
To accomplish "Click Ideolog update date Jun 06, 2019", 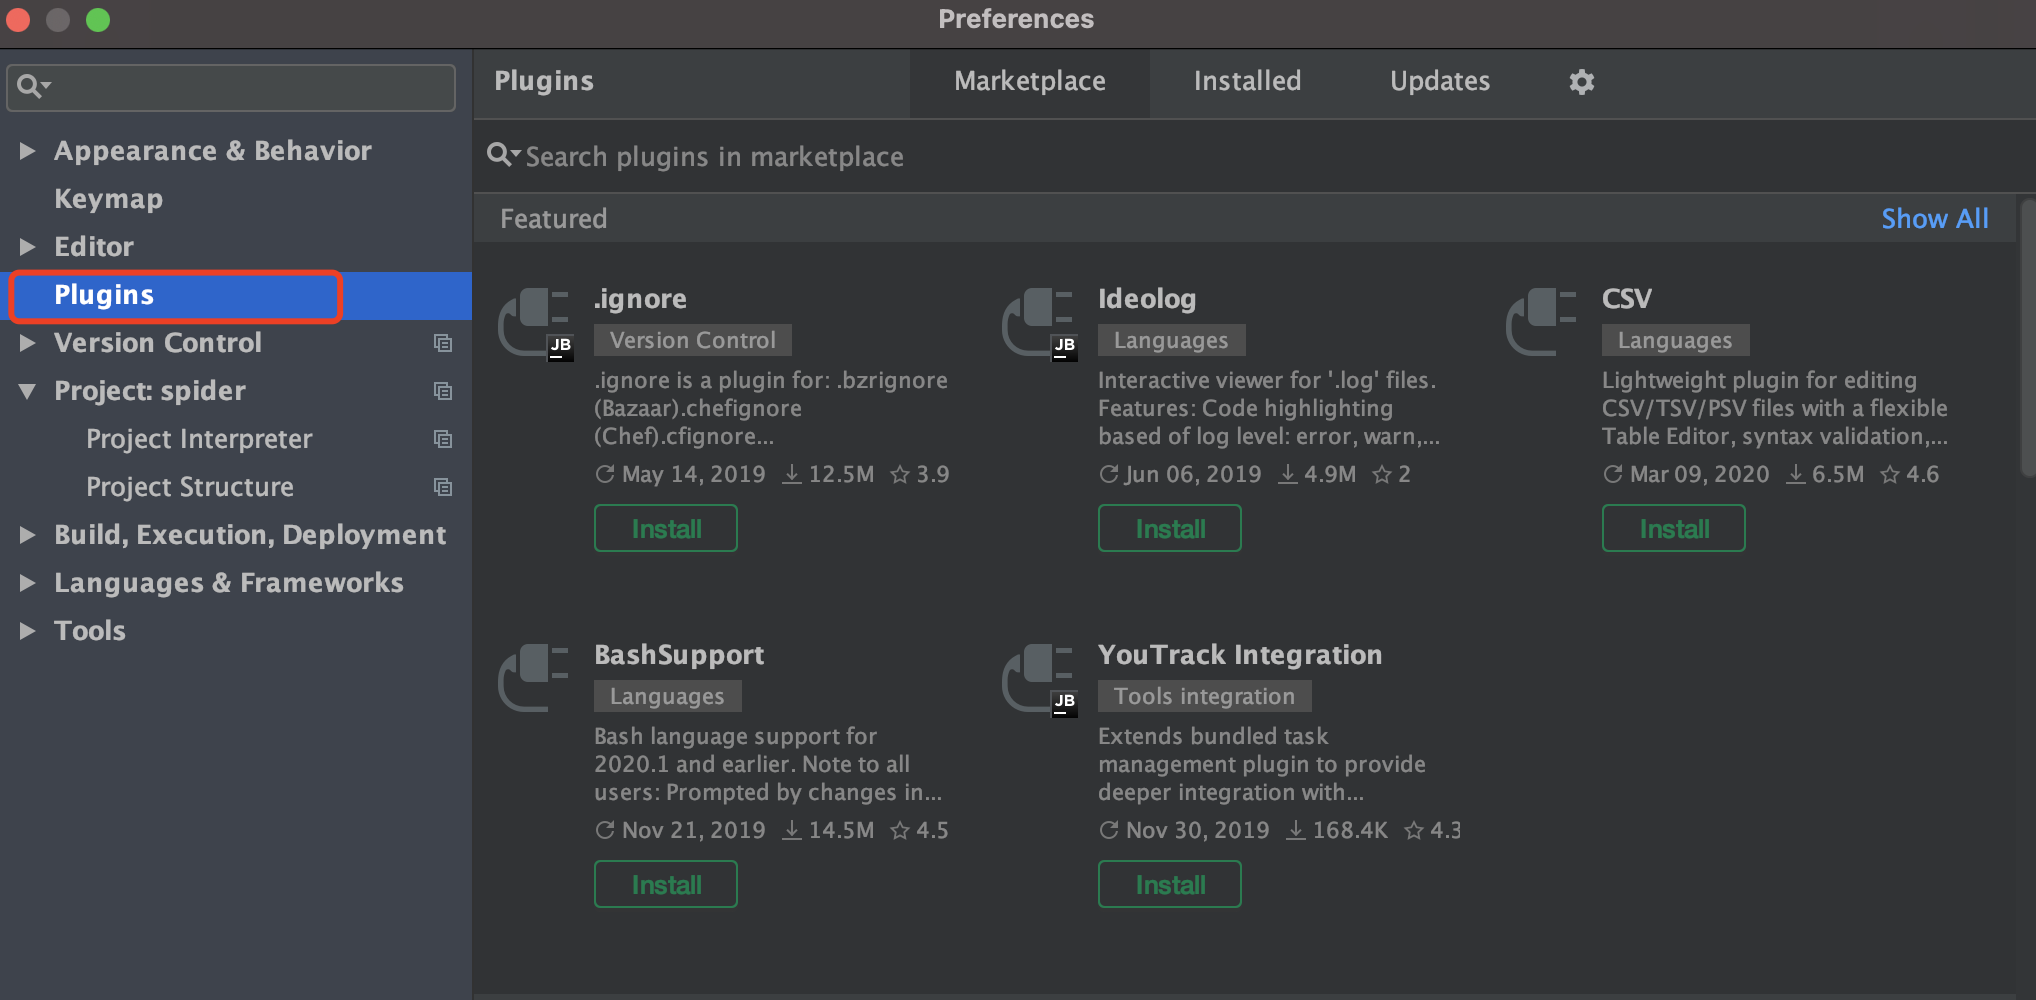I will [x=1180, y=474].
